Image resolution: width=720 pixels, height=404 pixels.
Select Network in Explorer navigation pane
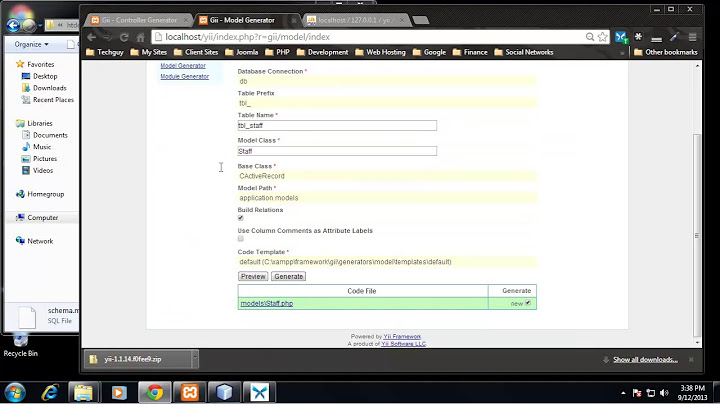coord(40,241)
